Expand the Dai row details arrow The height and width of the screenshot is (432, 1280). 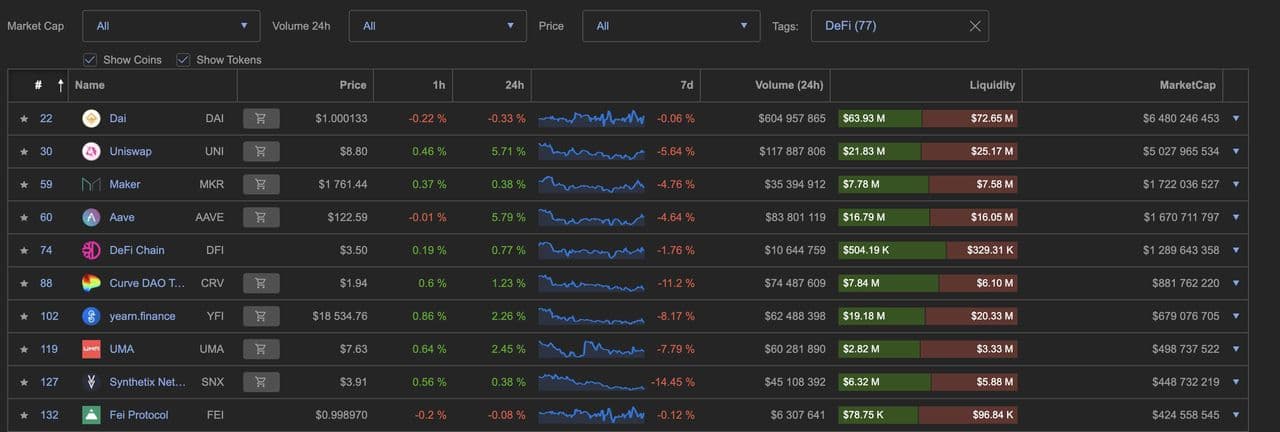click(x=1236, y=118)
